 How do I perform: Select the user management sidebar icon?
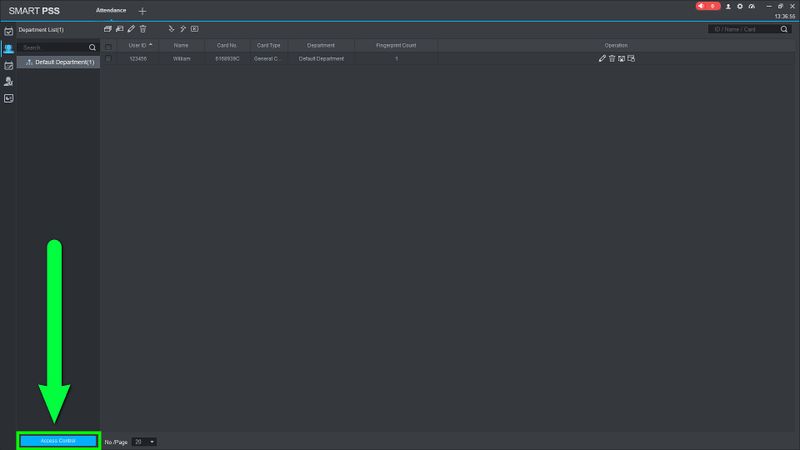8,49
